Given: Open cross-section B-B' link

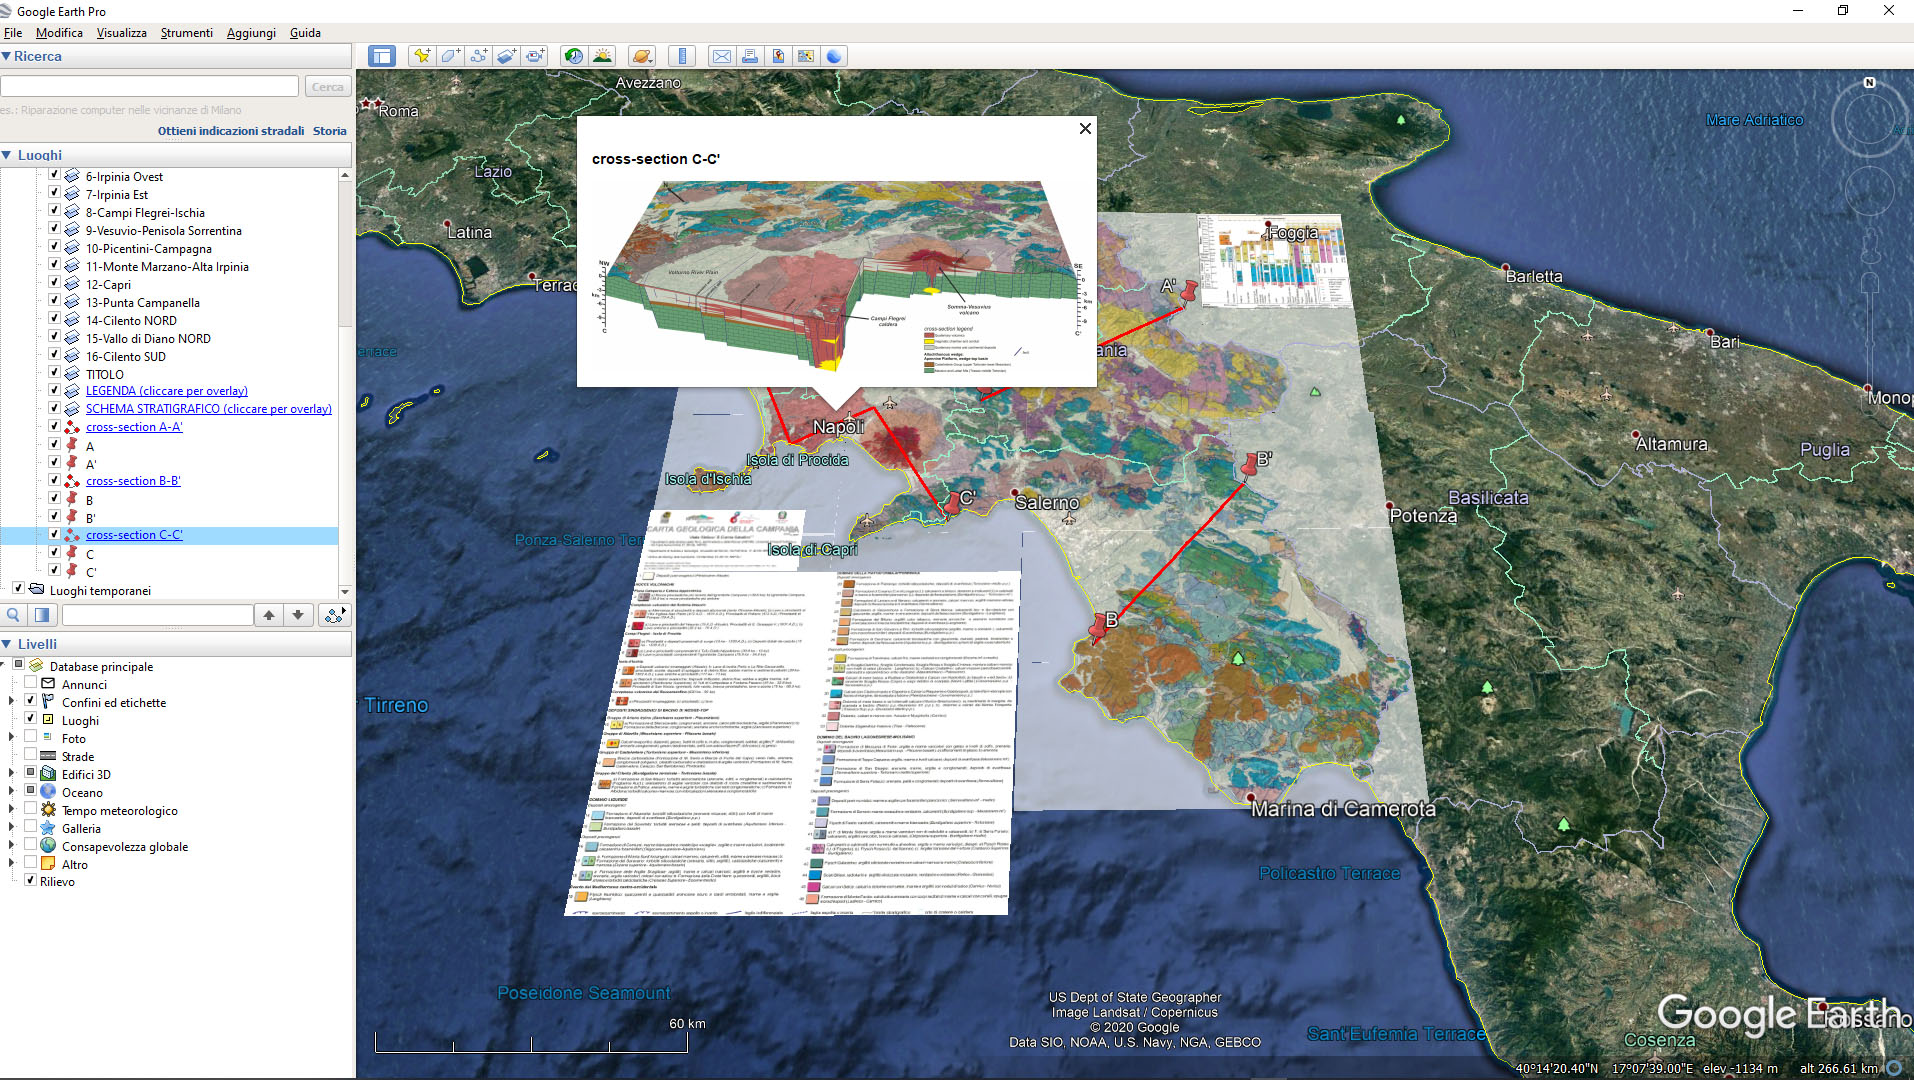Looking at the screenshot, I should tap(133, 481).
